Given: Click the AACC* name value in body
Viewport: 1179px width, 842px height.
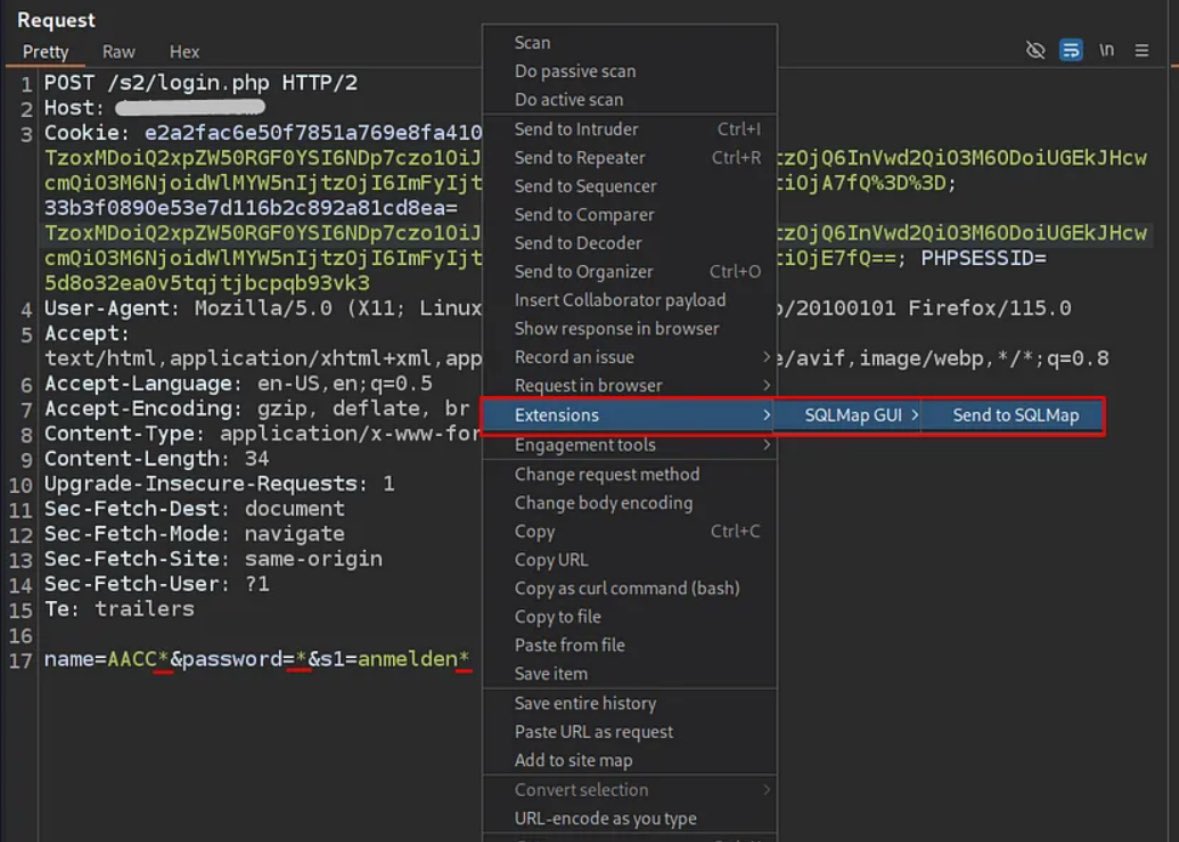Looking at the screenshot, I should pos(138,659).
